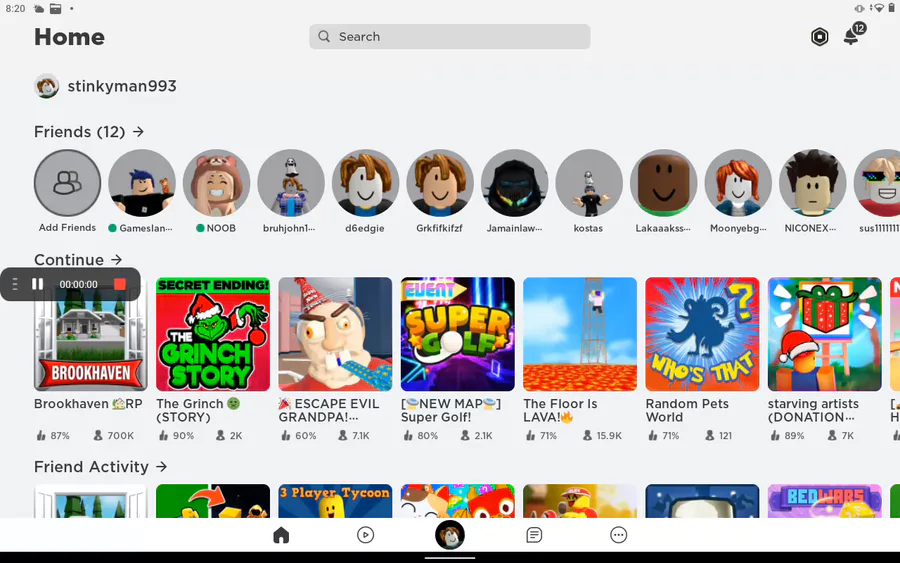
Task: Open friend bruhjohn1 avatar
Action: [x=291, y=183]
